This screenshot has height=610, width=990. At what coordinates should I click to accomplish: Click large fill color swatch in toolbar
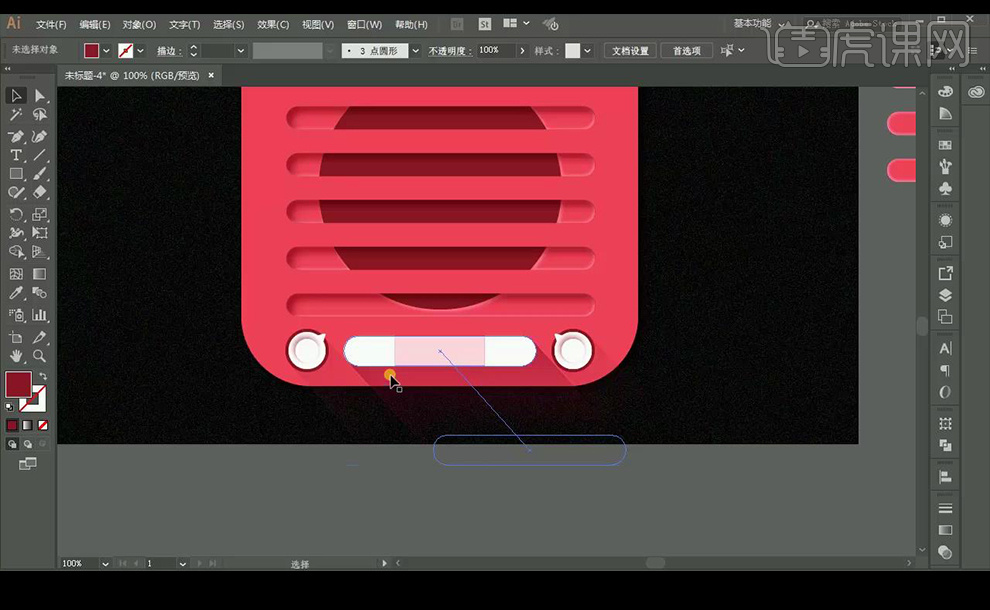click(x=18, y=385)
